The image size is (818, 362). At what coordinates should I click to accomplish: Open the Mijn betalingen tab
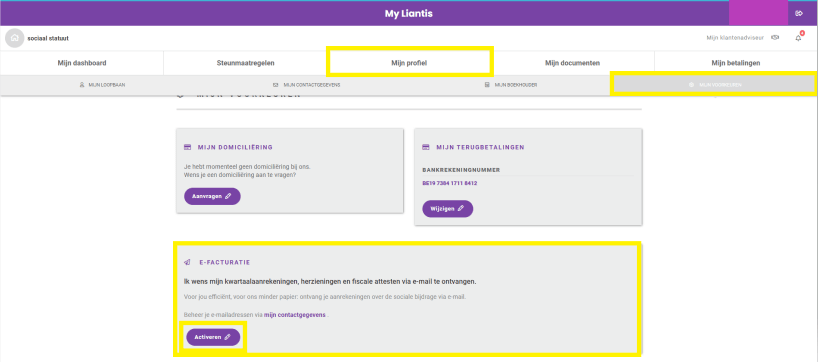736,63
